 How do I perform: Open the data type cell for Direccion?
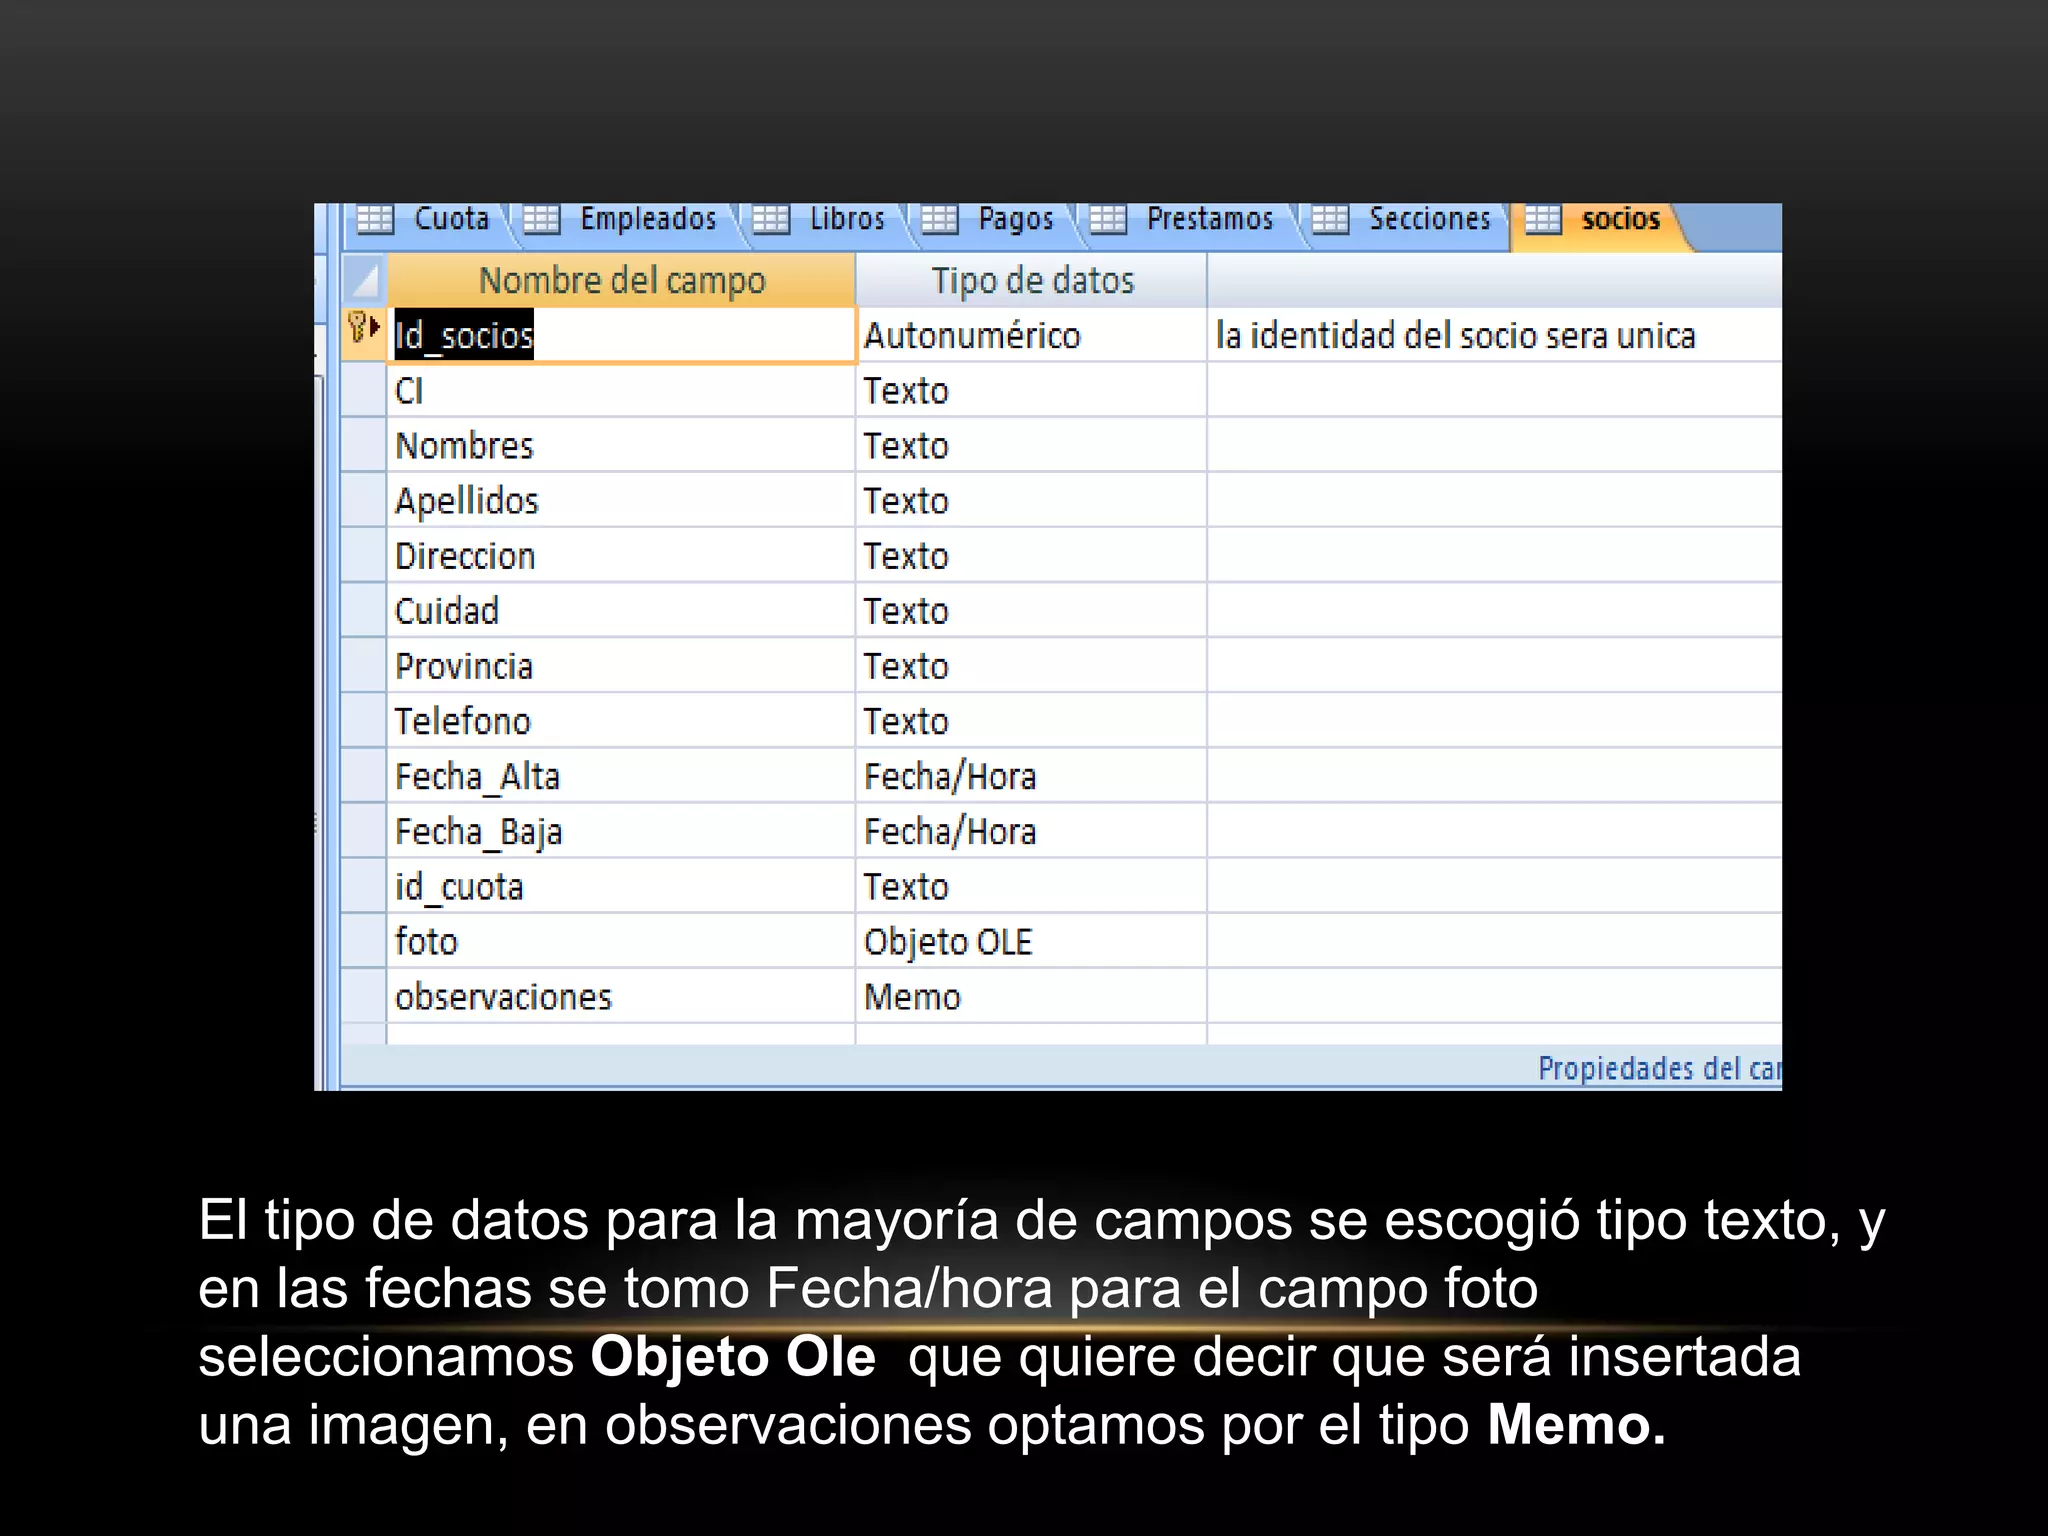tap(1032, 555)
